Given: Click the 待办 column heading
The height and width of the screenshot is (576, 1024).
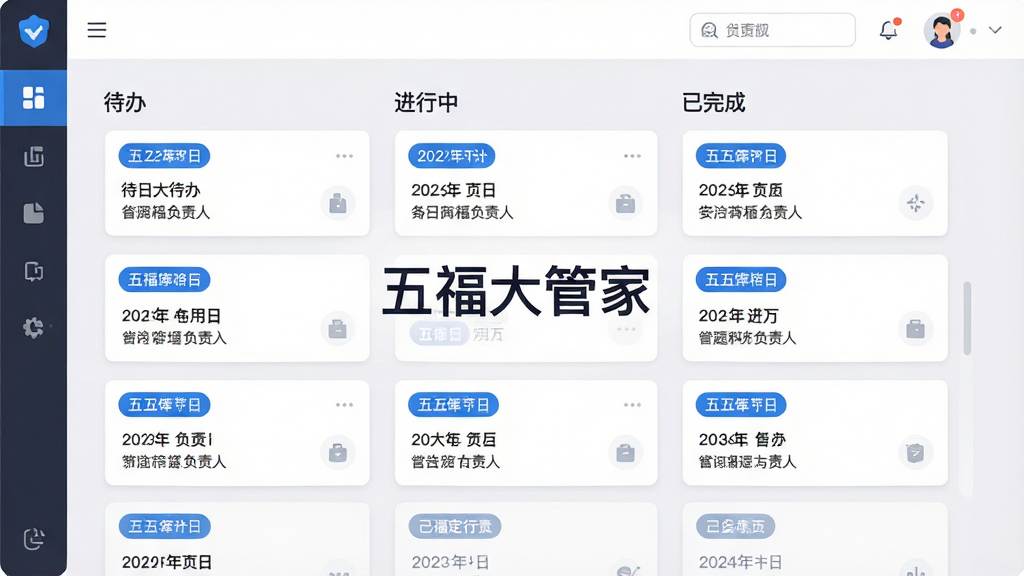Looking at the screenshot, I should pyautogui.click(x=125, y=103).
